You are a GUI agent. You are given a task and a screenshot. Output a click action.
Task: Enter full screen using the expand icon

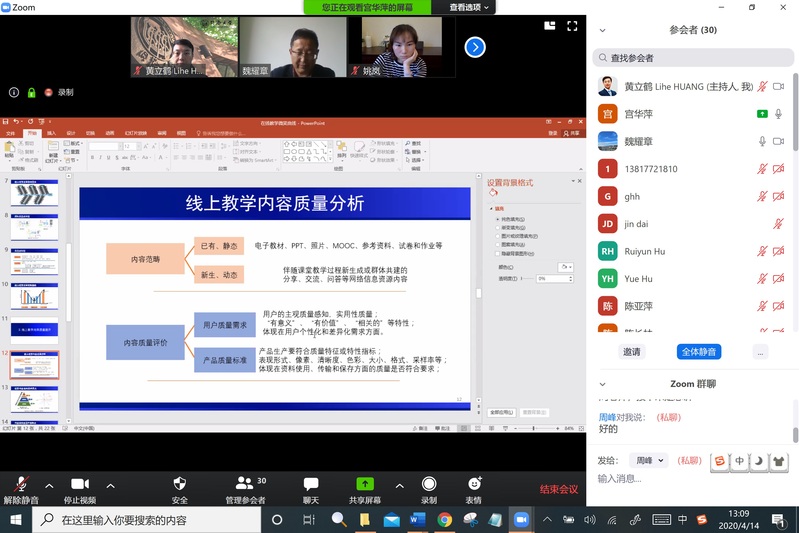573,26
